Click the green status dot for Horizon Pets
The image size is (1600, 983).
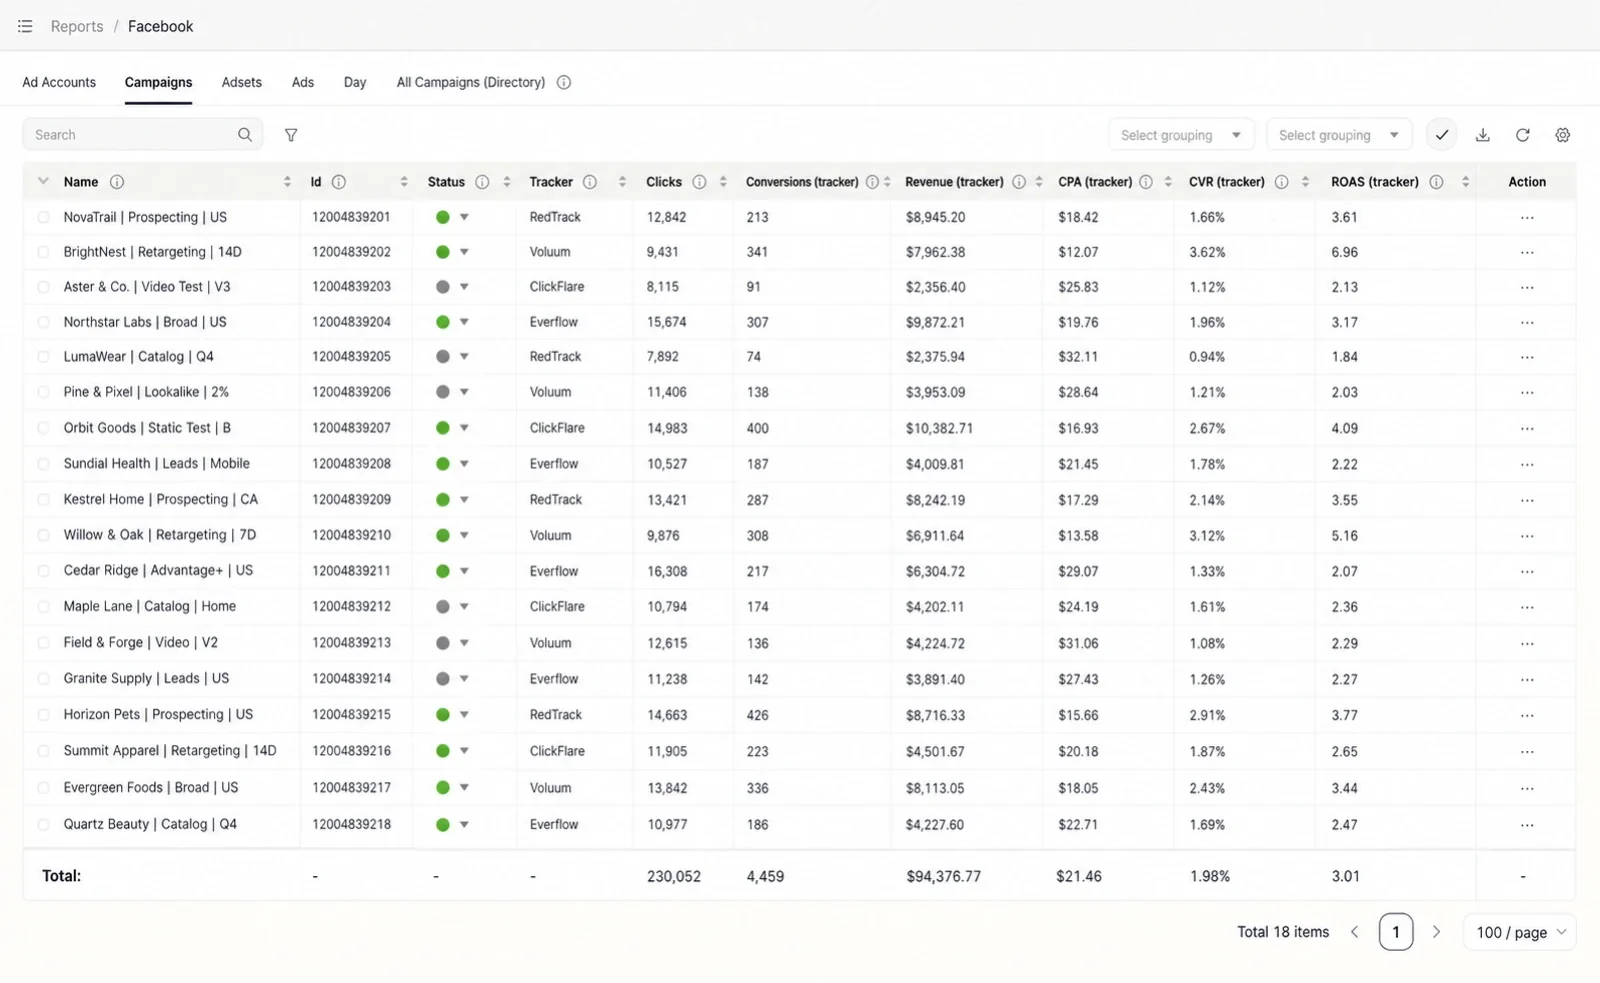point(442,715)
